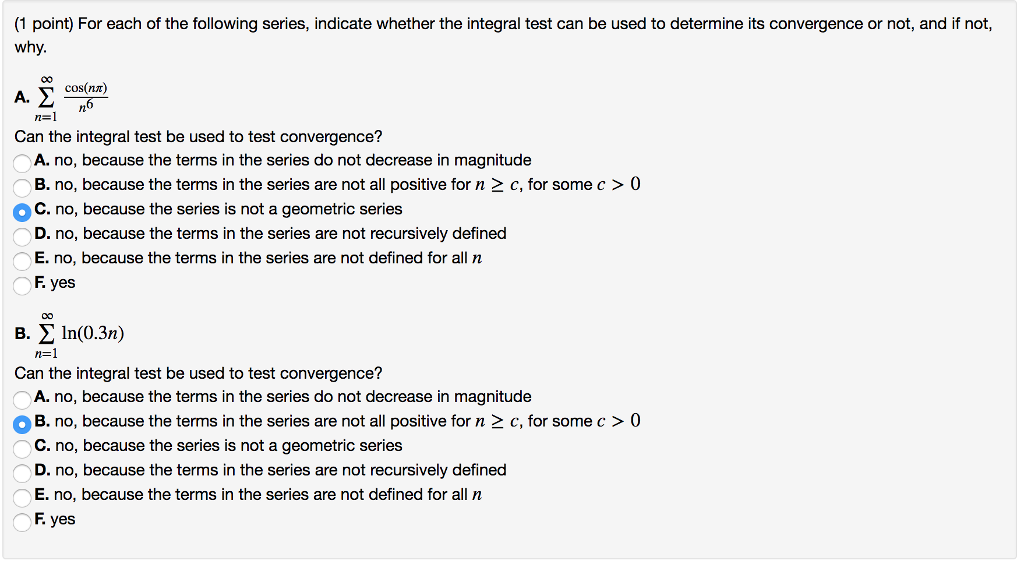This screenshot has height=578, width=1024.
Task: Select option B for series A question
Action: [x=22, y=184]
